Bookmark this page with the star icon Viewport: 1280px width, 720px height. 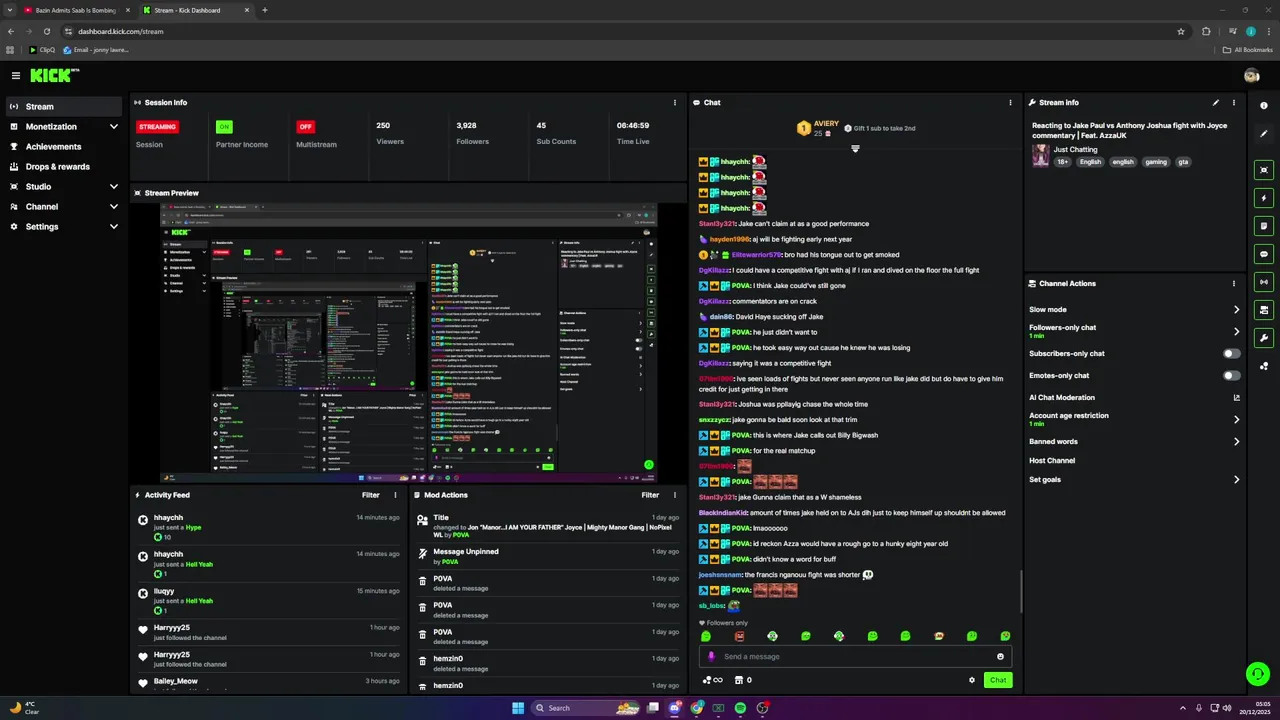[1181, 31]
